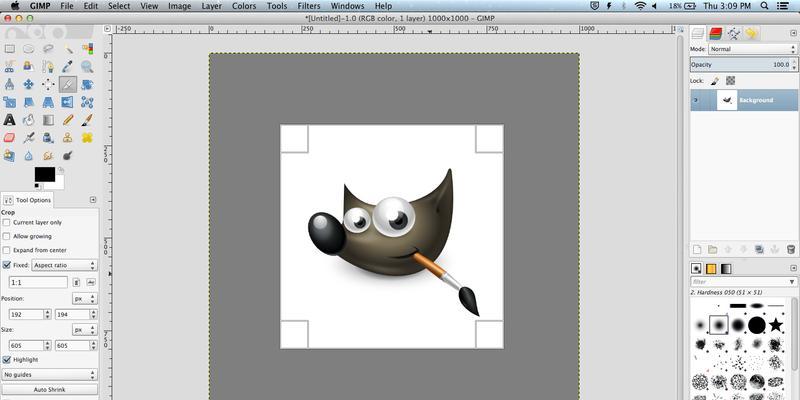
Task: Toggle the lock alpha channel icon
Action: [x=731, y=81]
